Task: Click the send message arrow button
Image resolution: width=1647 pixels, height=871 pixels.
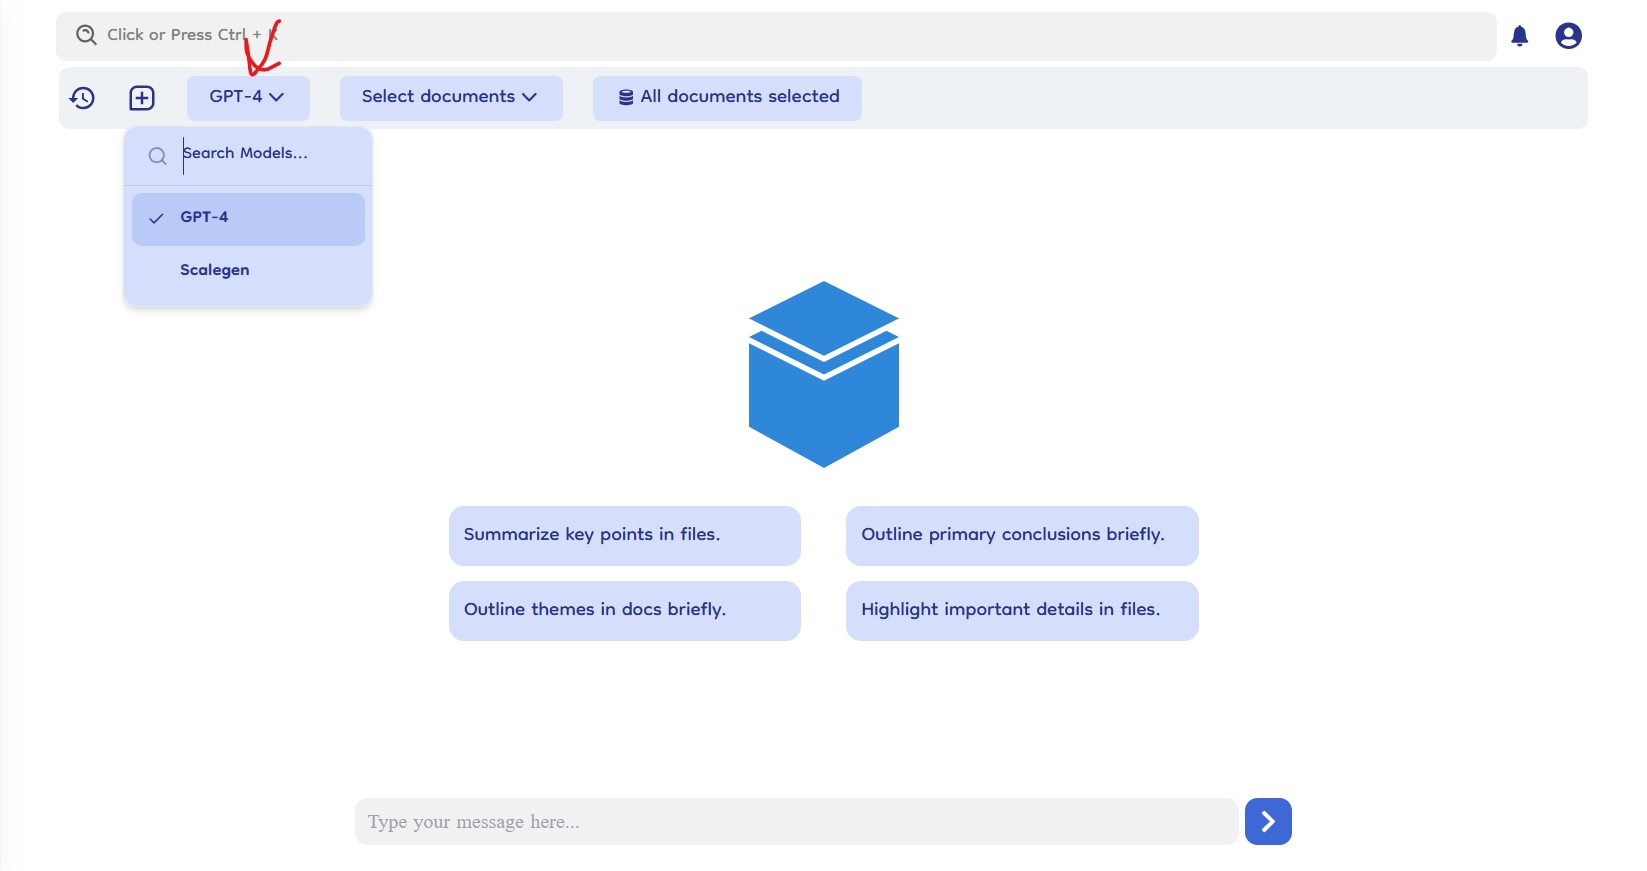Action: tap(1267, 821)
